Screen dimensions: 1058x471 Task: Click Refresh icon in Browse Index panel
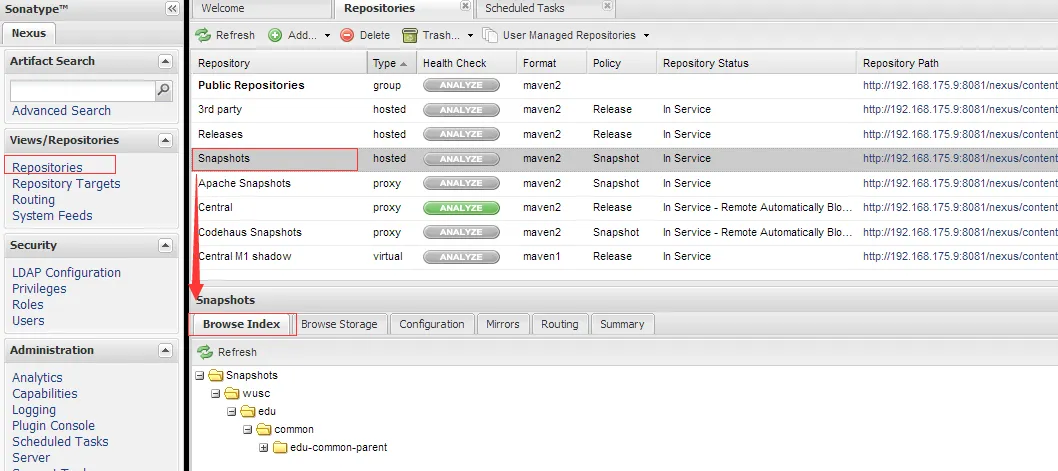[205, 352]
